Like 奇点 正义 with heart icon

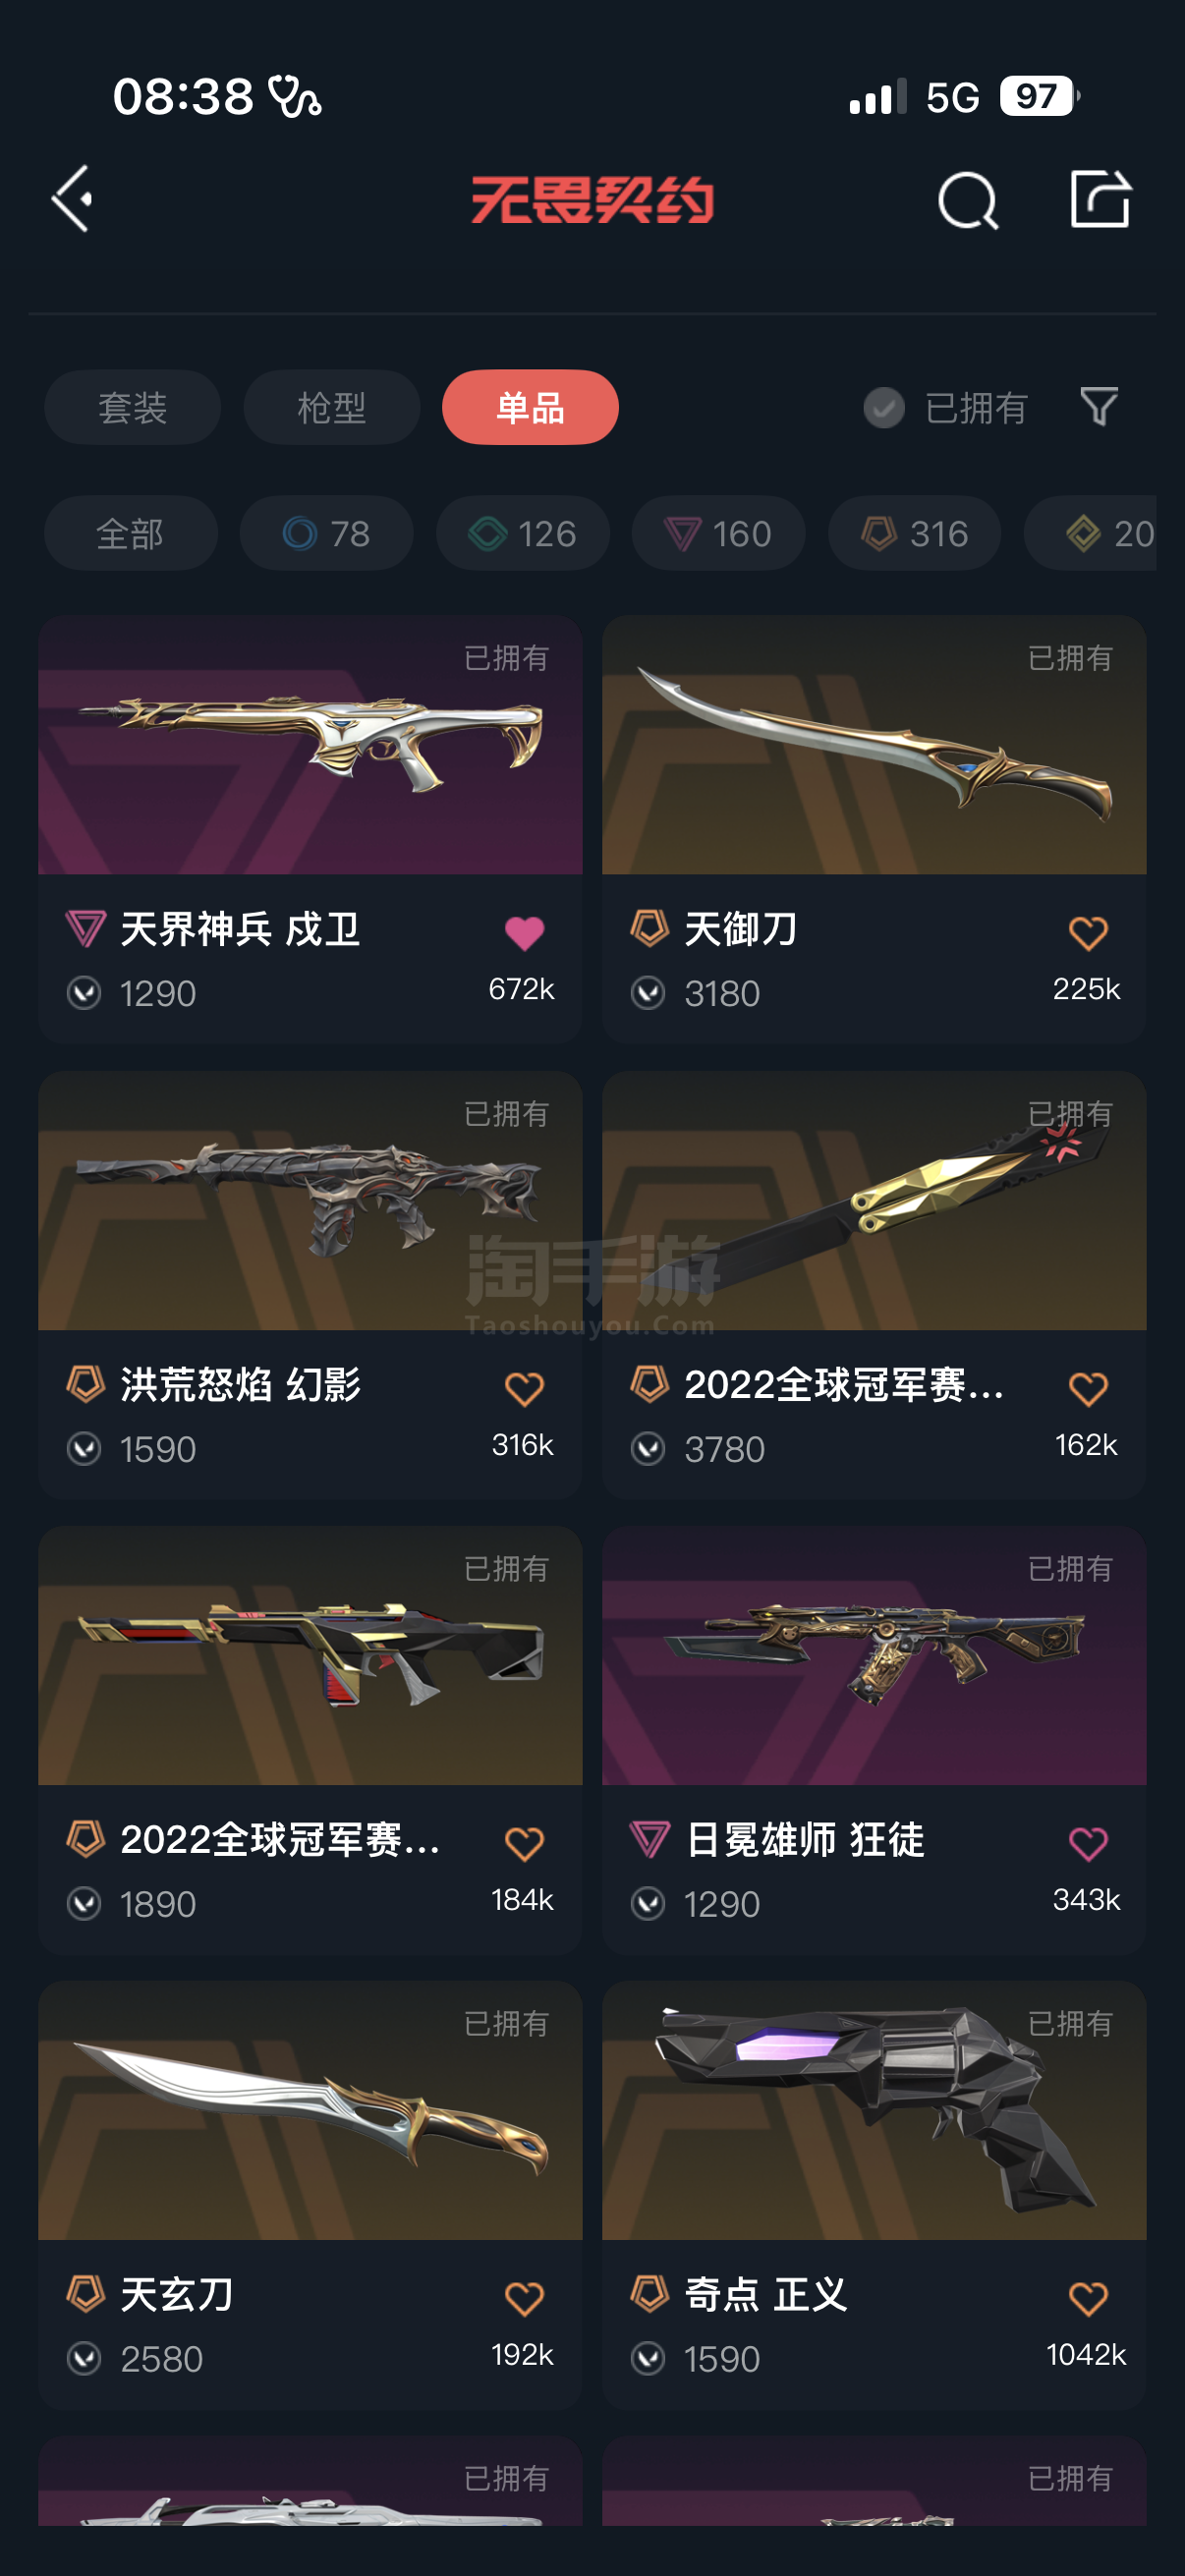click(1088, 2298)
